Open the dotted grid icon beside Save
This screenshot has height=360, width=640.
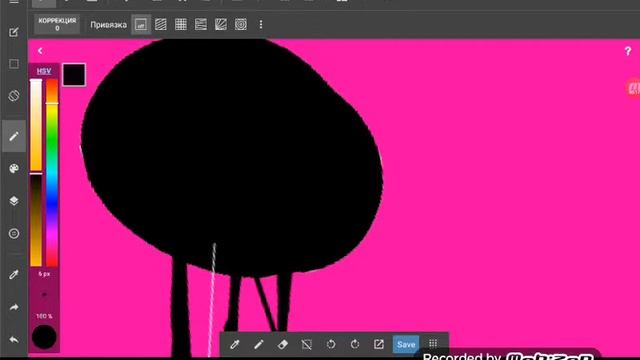pyautogui.click(x=433, y=344)
